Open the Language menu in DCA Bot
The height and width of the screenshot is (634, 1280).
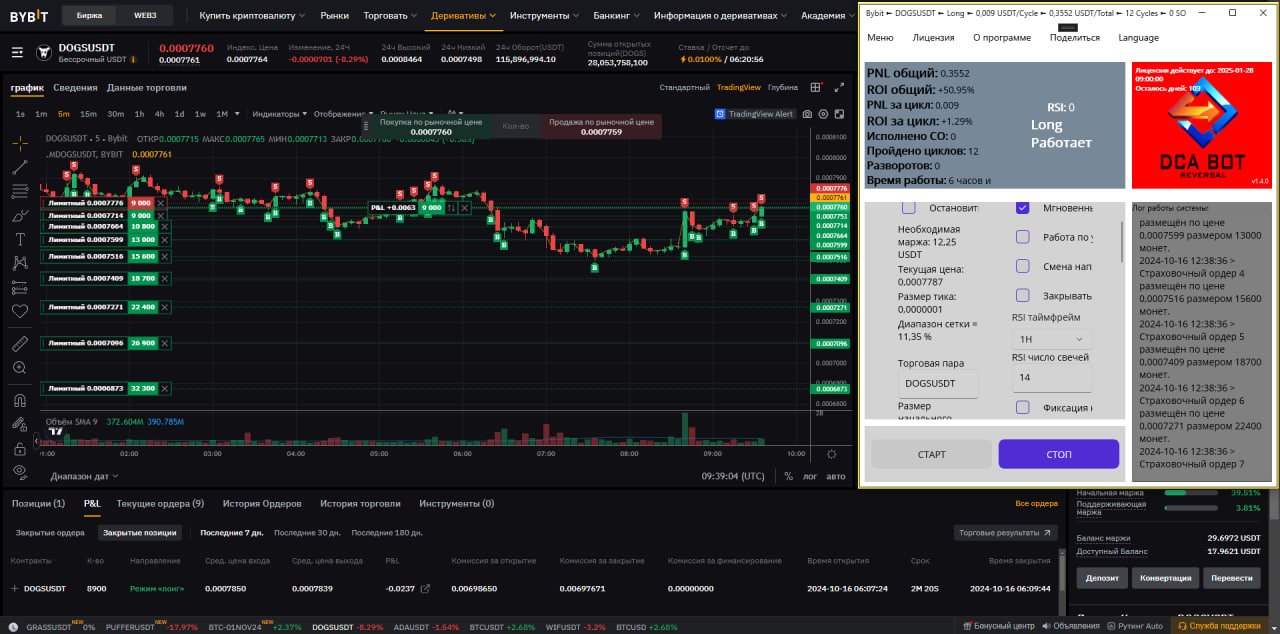(x=1138, y=38)
